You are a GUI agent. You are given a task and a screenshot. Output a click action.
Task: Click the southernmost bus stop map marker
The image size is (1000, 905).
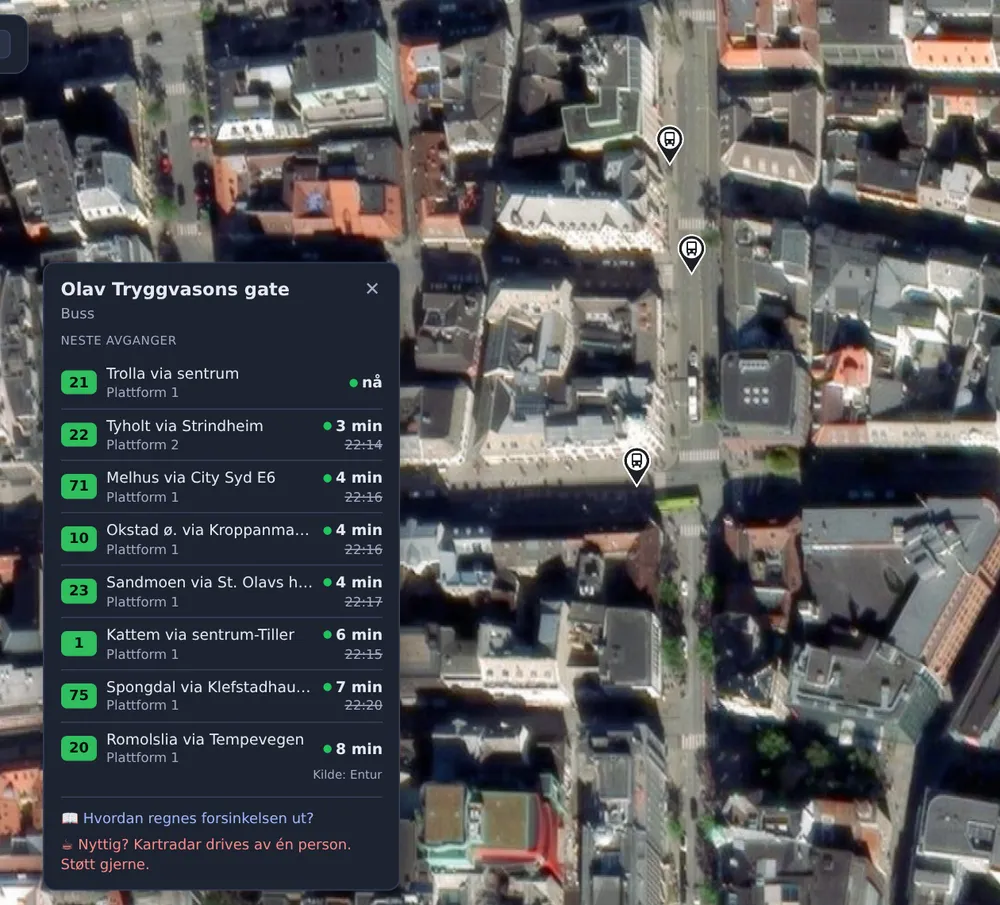pyautogui.click(x=636, y=466)
